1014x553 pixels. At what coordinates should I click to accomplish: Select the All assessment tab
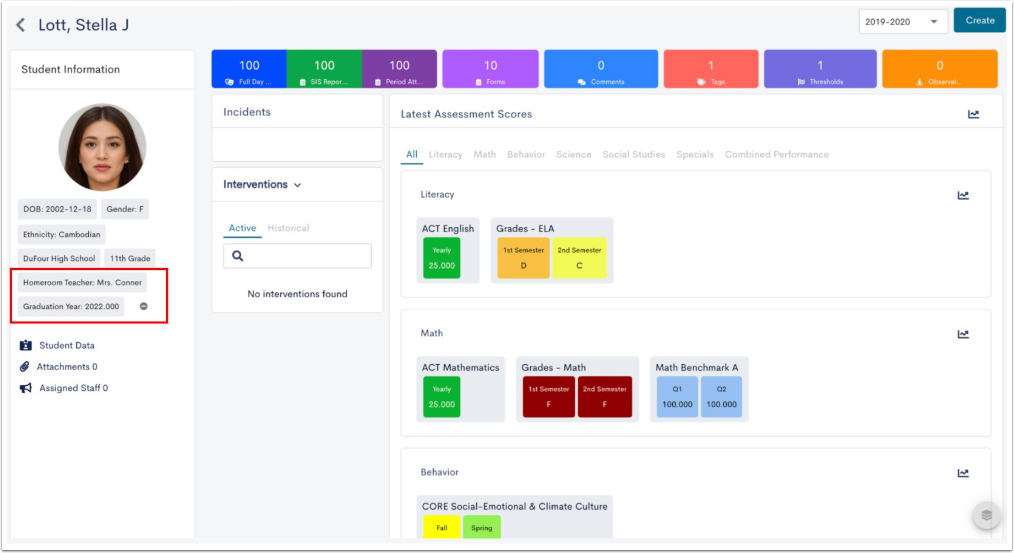[412, 155]
